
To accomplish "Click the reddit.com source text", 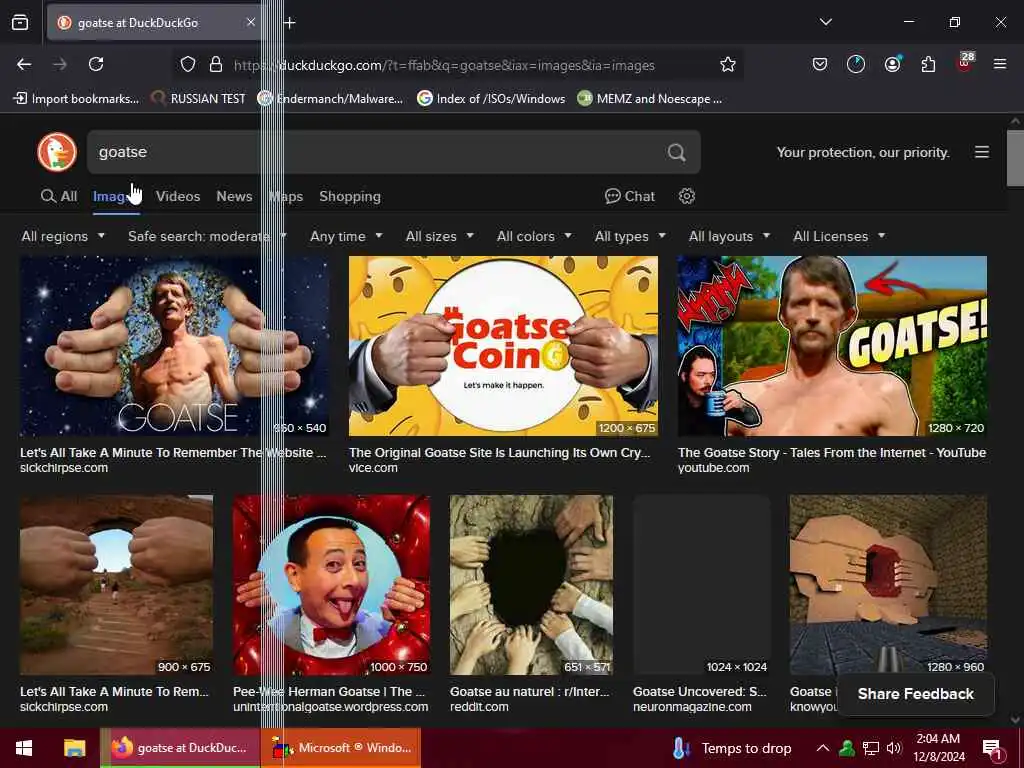I will click(479, 707).
